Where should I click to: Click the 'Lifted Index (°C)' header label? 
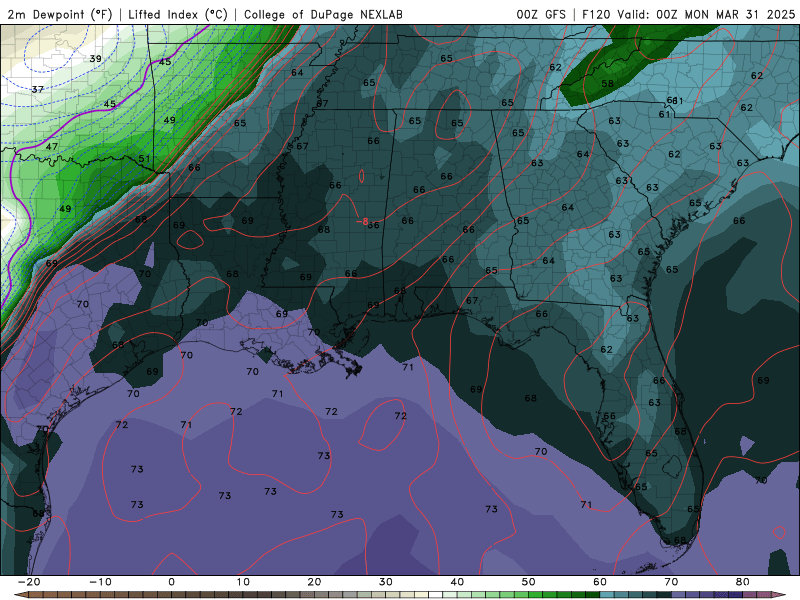click(178, 14)
